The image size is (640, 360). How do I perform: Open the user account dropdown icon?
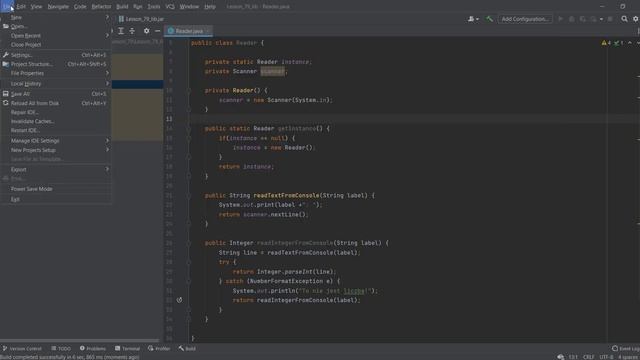pos(473,19)
